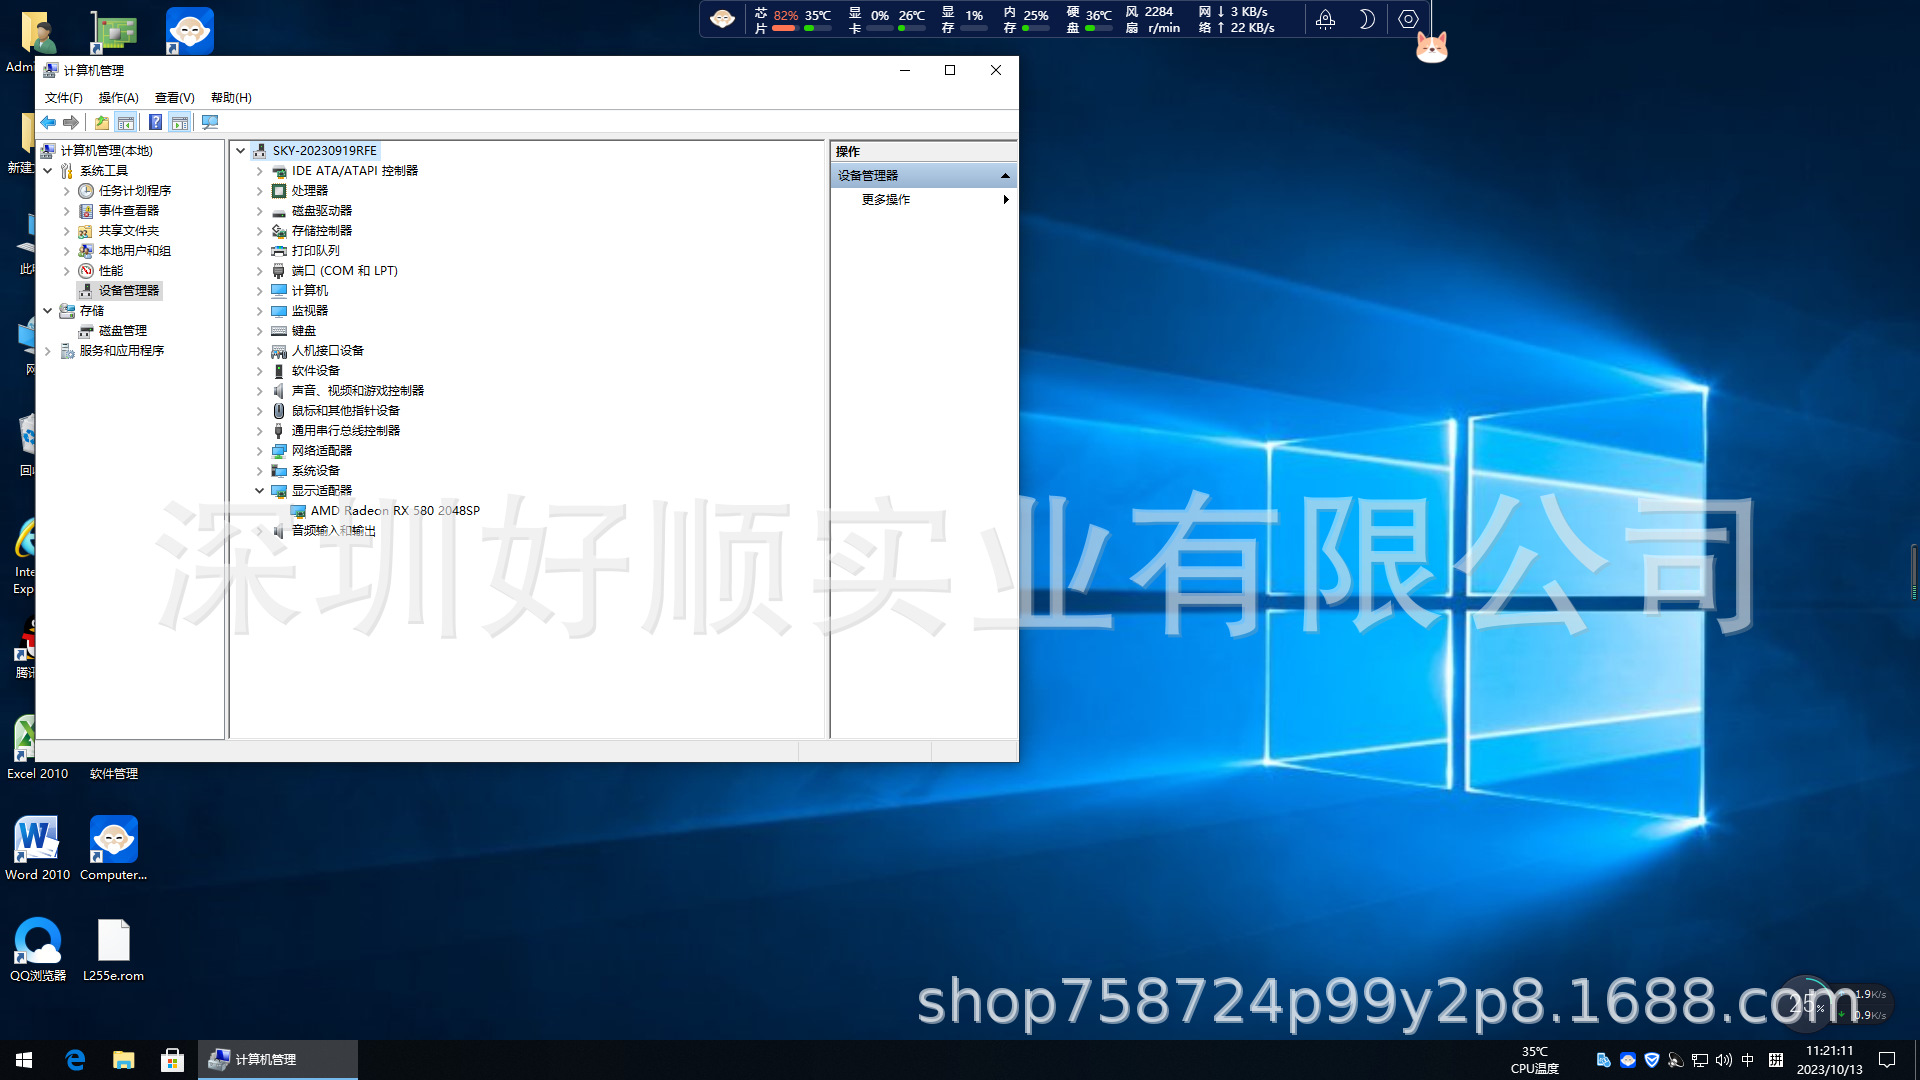Select the QQ浏览器 desktop icon
This screenshot has height=1080, width=1920.
[38, 950]
